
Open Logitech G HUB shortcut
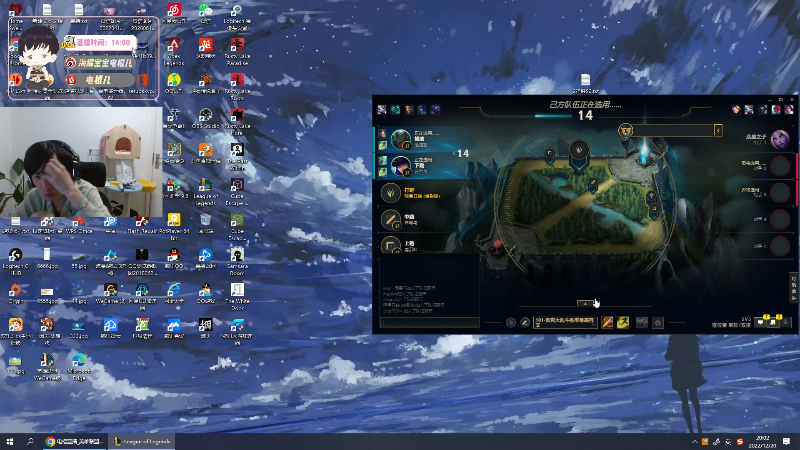point(15,262)
